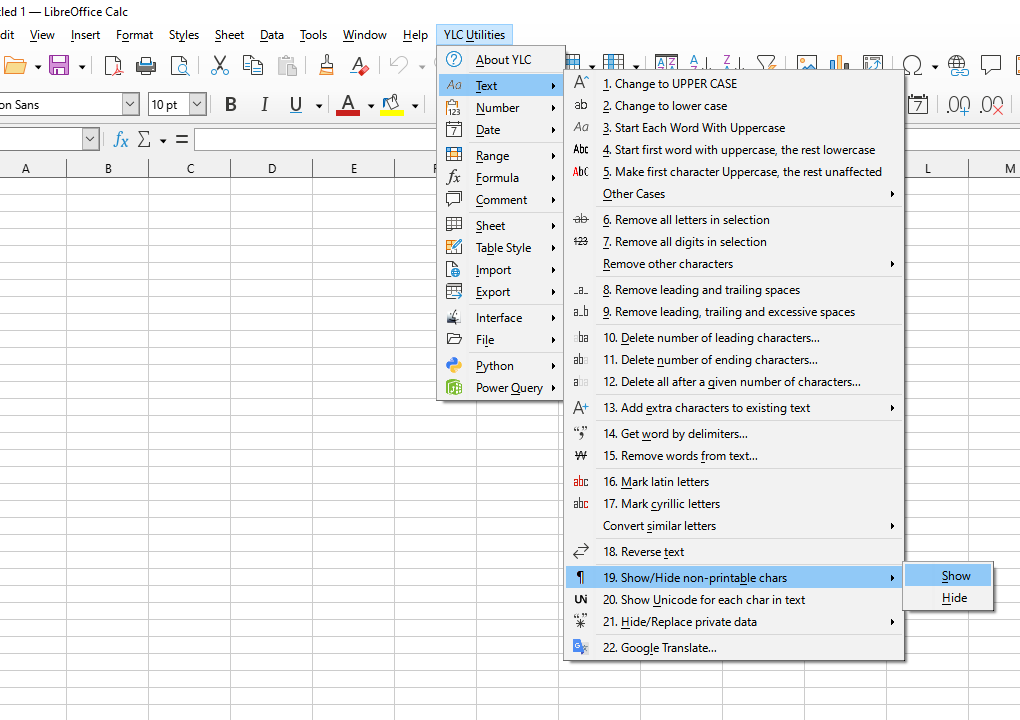Click the Save document icon
The height and width of the screenshot is (720, 1020).
point(59,66)
